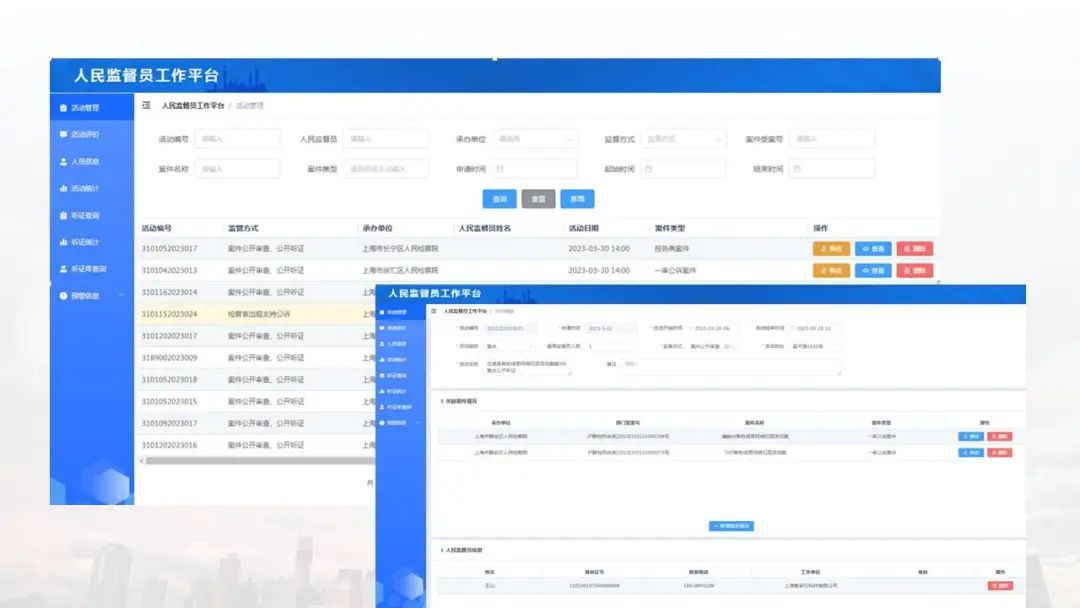The width and height of the screenshot is (1080, 608).
Task: Click the horizontal scrollbar under the activity table
Action: coord(250,461)
